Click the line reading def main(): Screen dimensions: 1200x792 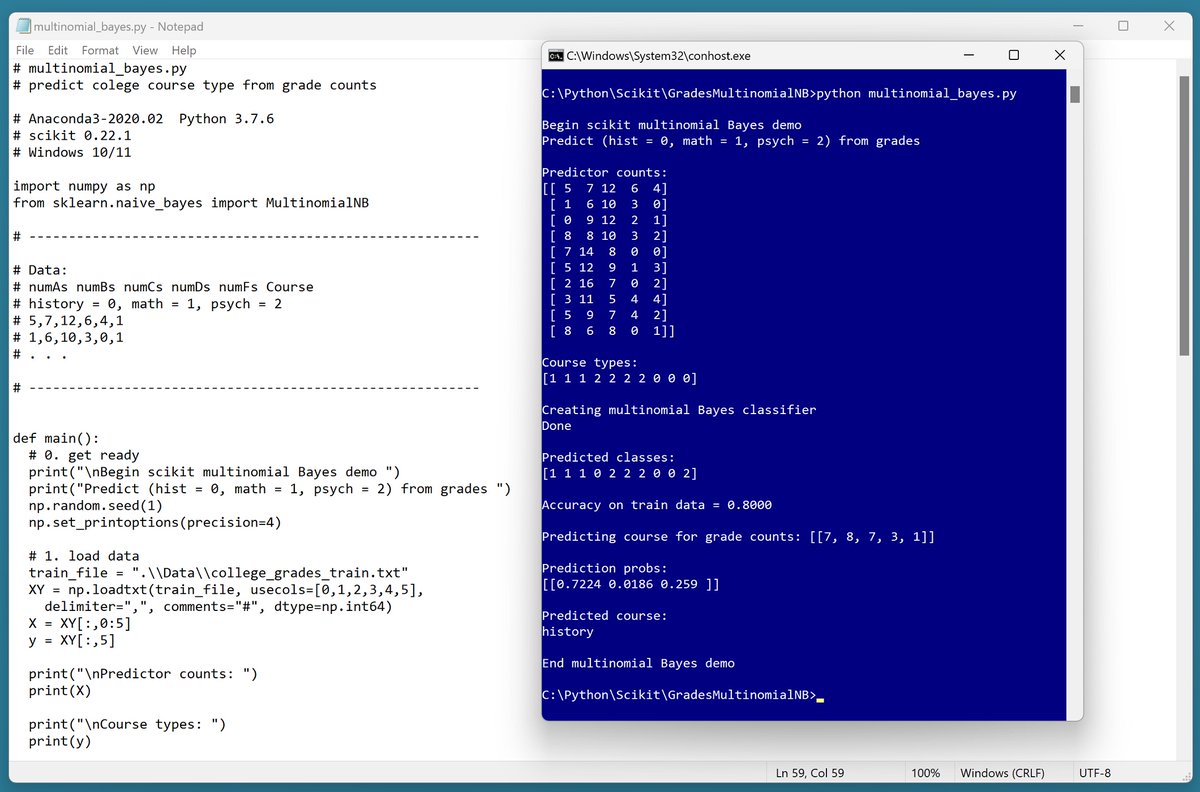[x=55, y=437]
